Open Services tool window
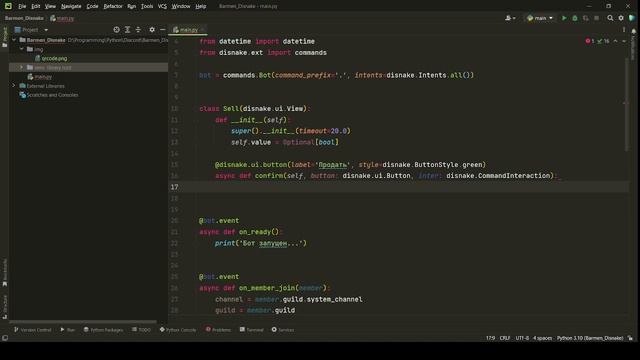This screenshot has height=360, width=640. coord(283,329)
